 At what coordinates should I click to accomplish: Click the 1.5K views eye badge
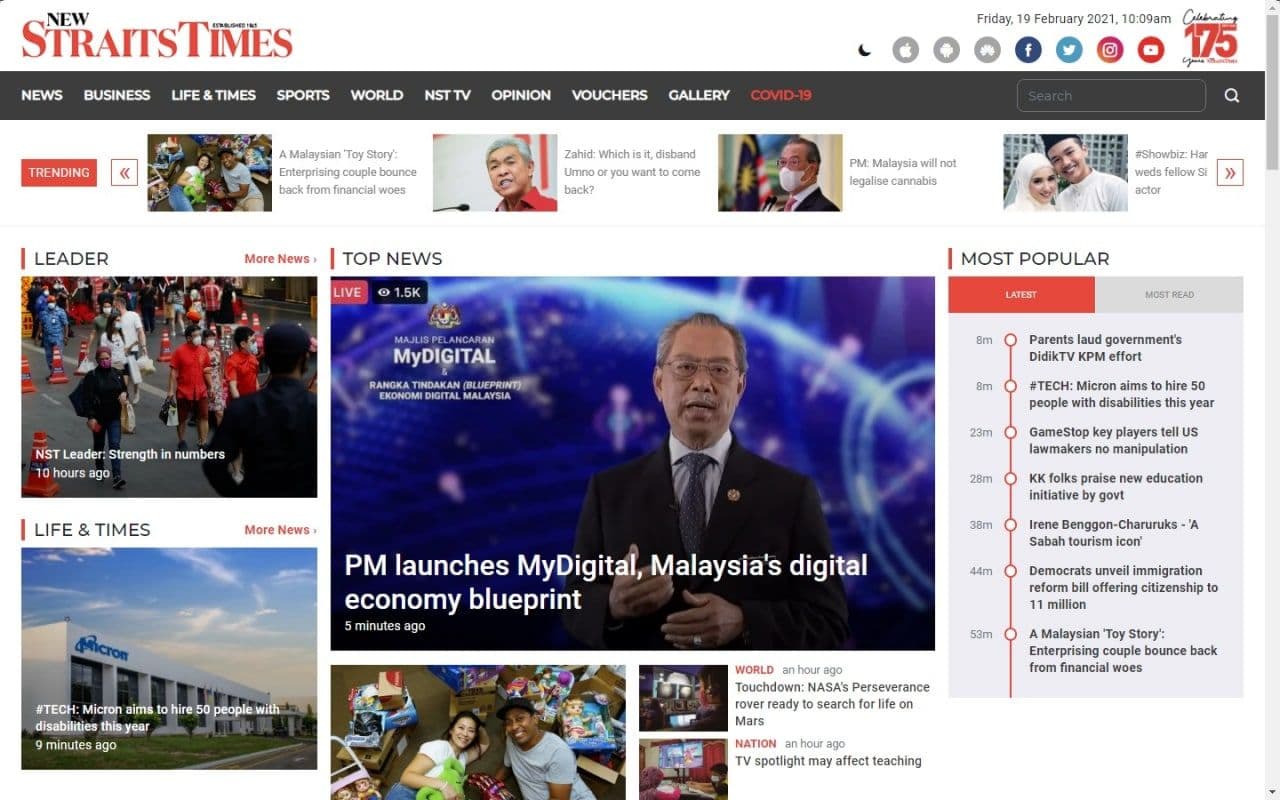point(400,292)
